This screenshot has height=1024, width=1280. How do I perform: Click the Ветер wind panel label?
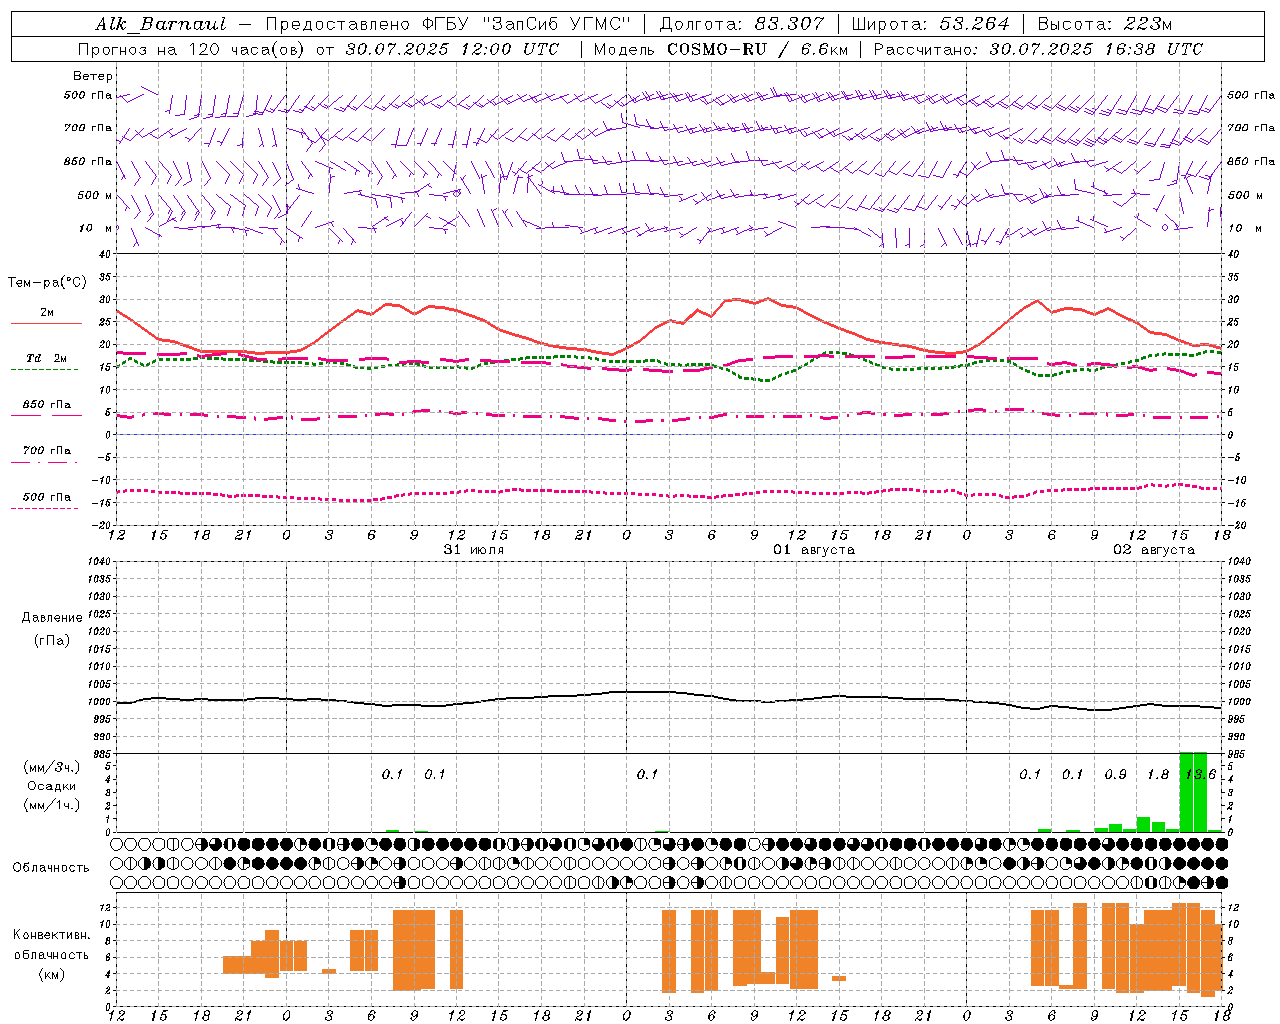point(93,76)
